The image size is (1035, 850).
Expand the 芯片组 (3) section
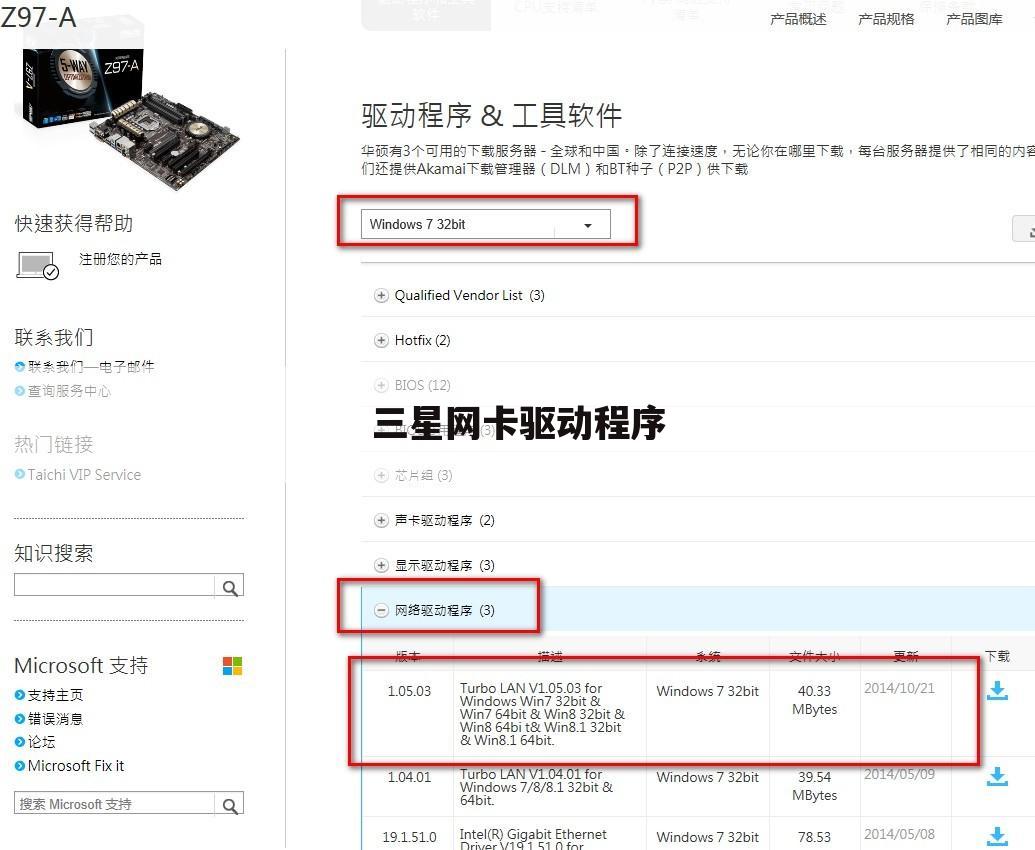coord(381,475)
